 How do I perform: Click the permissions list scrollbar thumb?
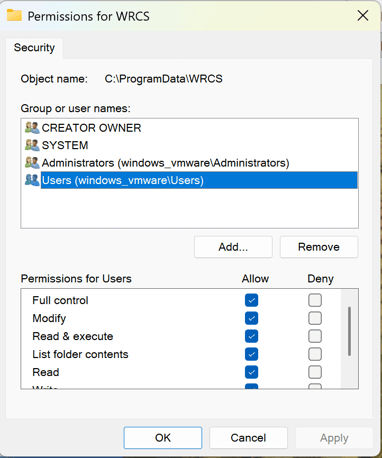point(349,331)
